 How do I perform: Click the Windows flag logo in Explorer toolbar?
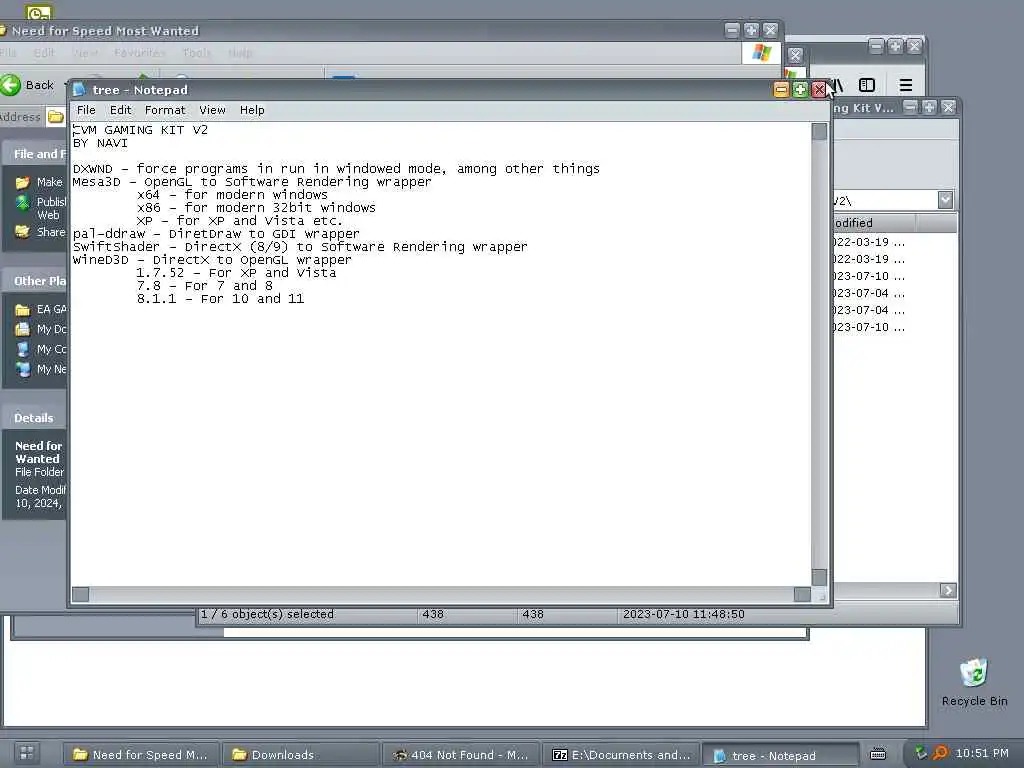pyautogui.click(x=761, y=53)
